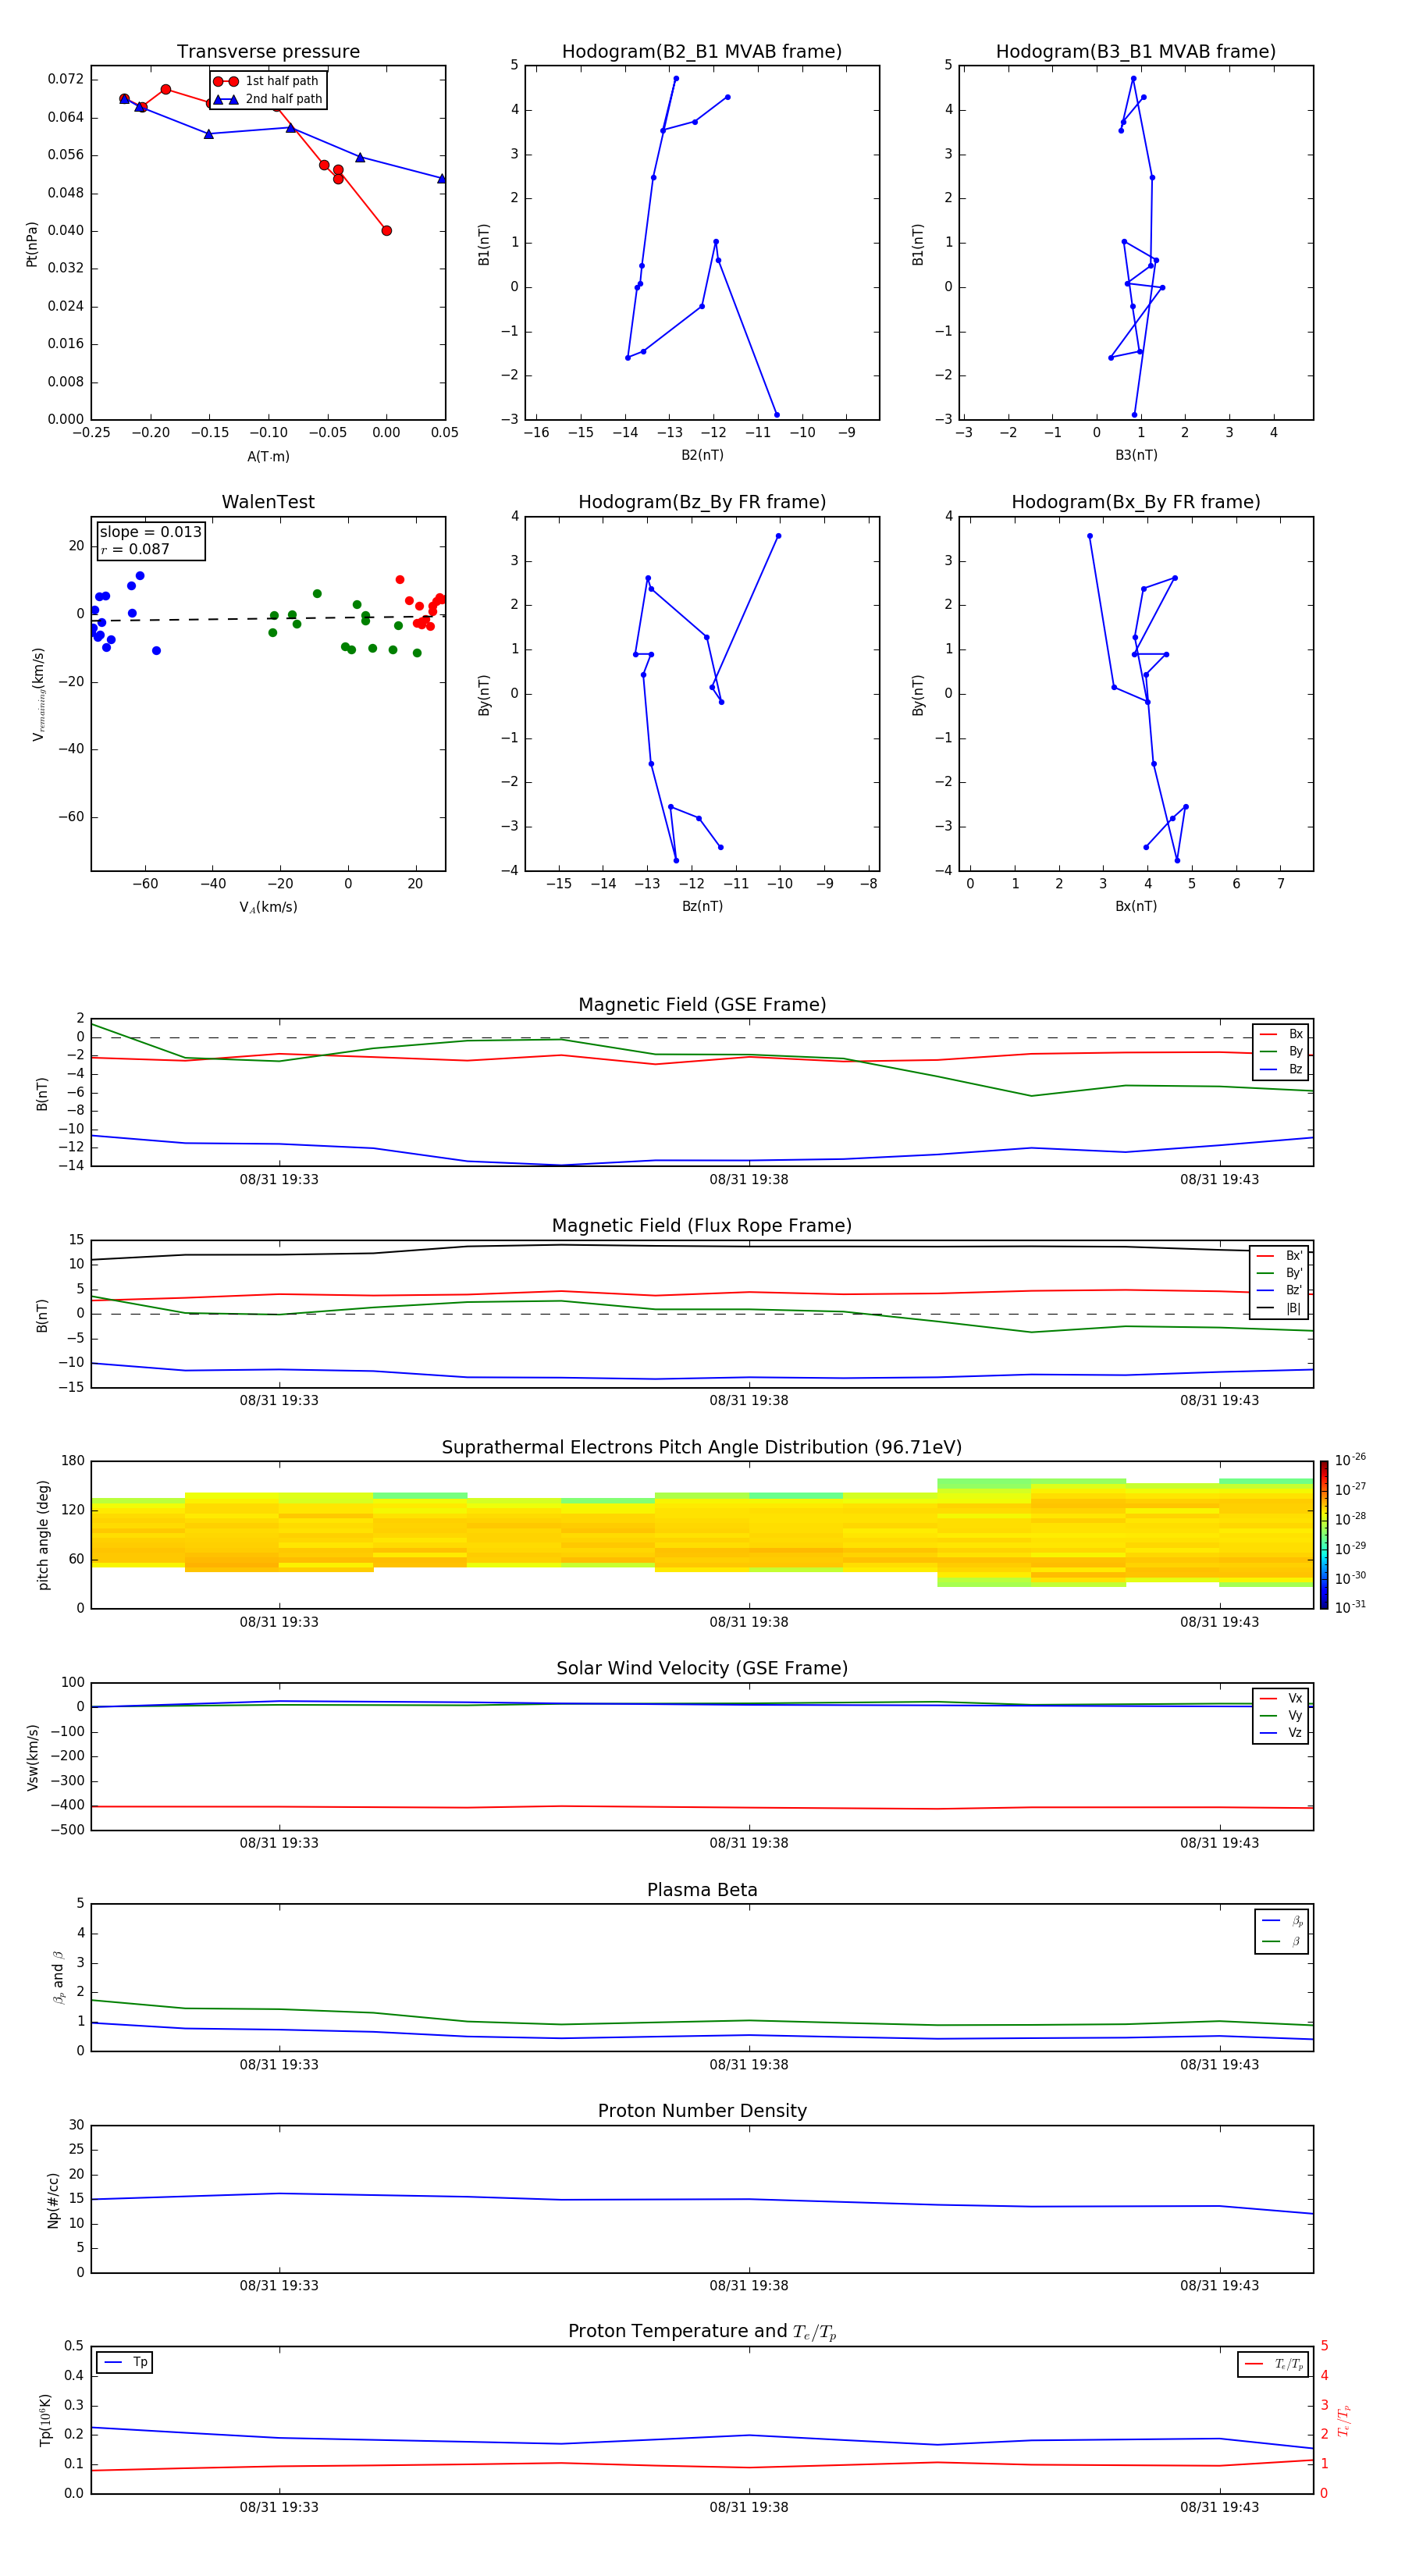Viewport: 1405px width, 2576px height.
Task: Select the '1st half path' legend entry
Action: 267,81
